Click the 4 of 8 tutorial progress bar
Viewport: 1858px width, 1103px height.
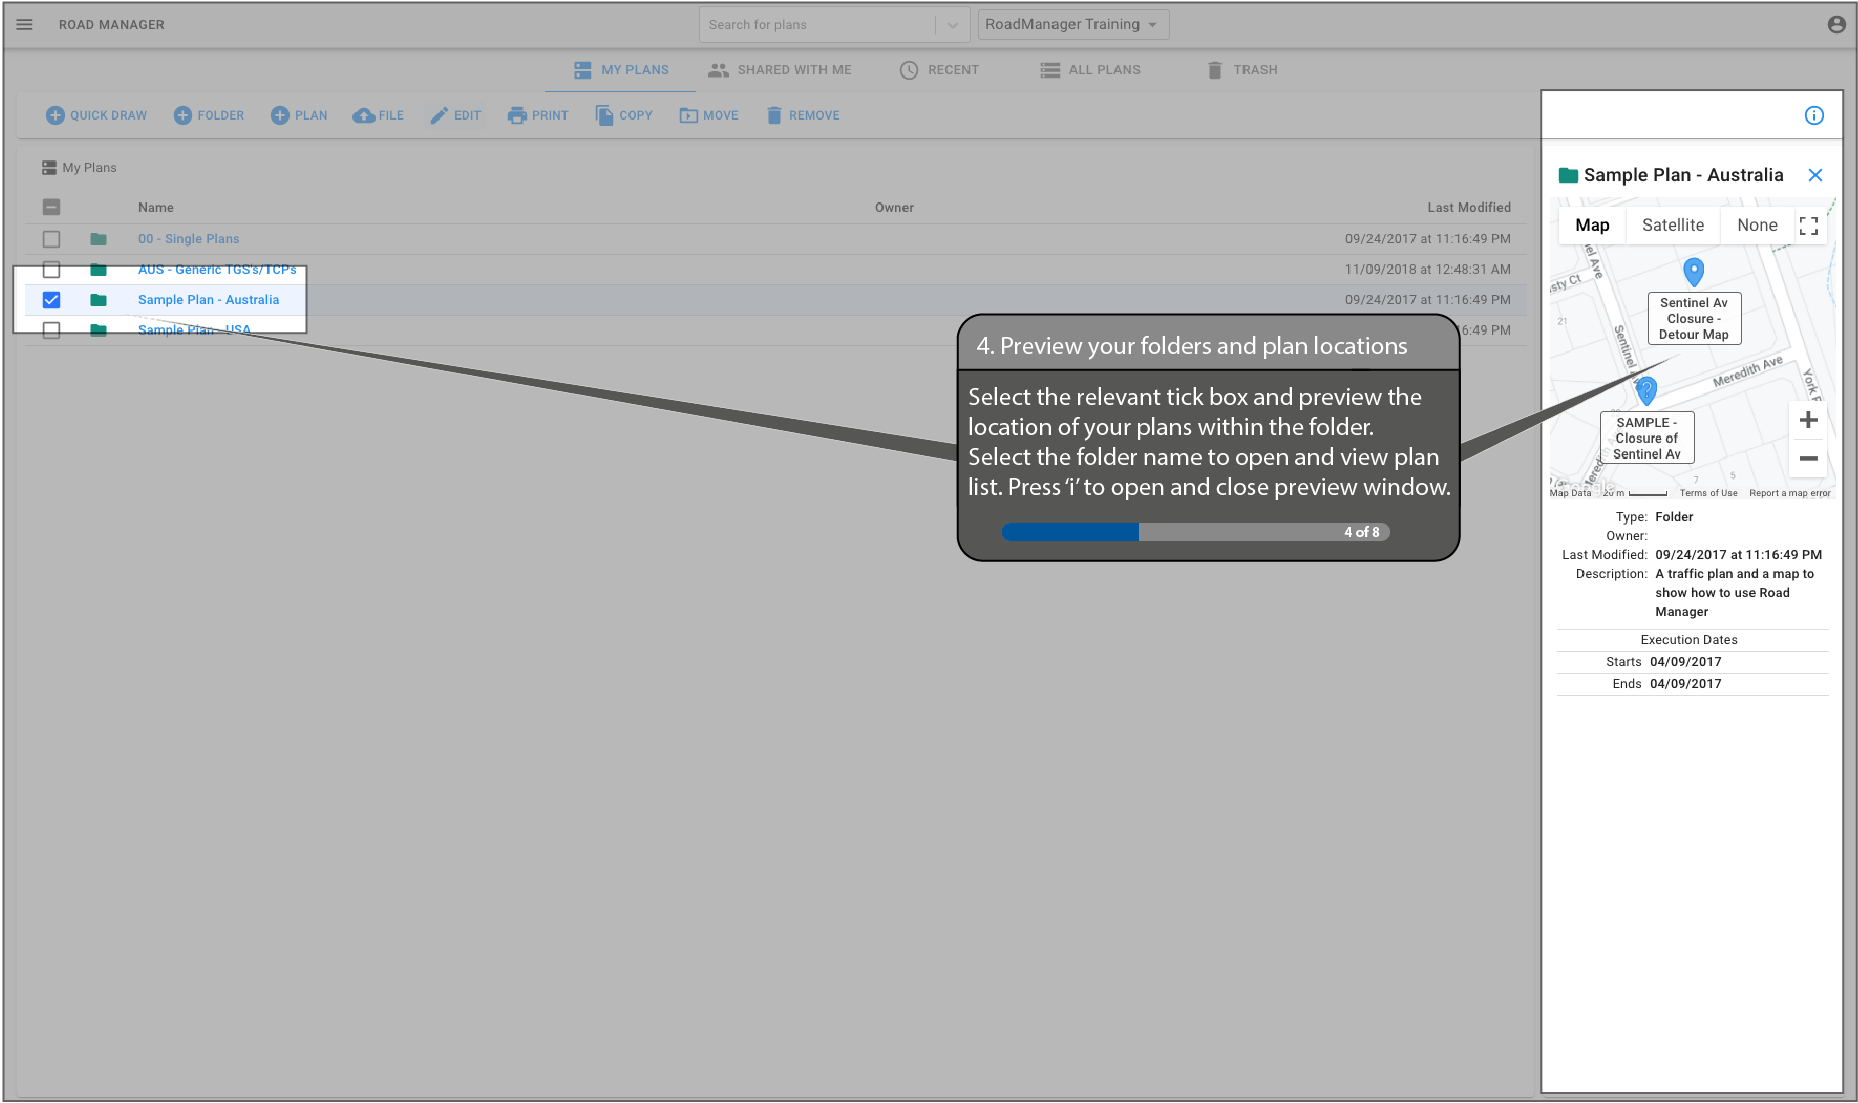coord(1196,532)
